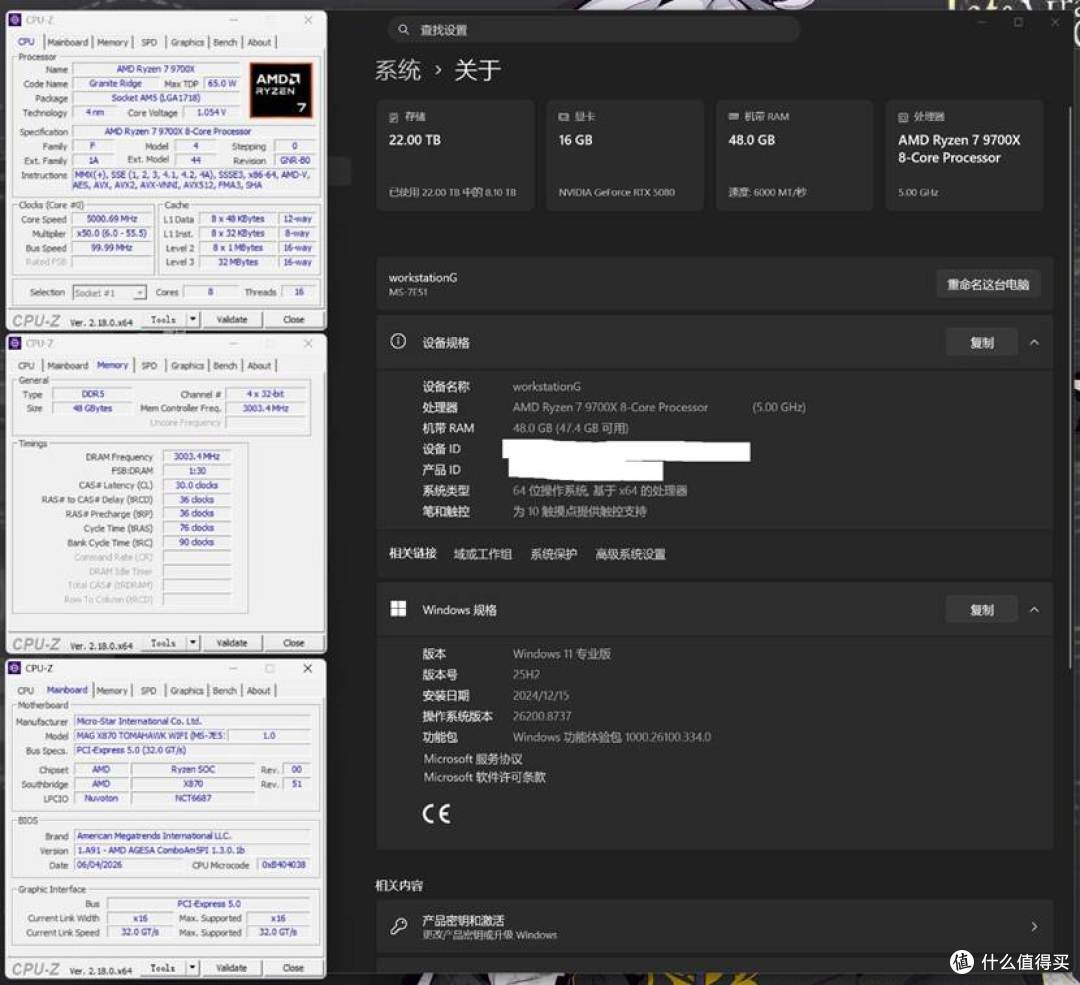Open the About tab in the CPU page window
Viewport: 1080px width, 985px height.
tap(259, 42)
